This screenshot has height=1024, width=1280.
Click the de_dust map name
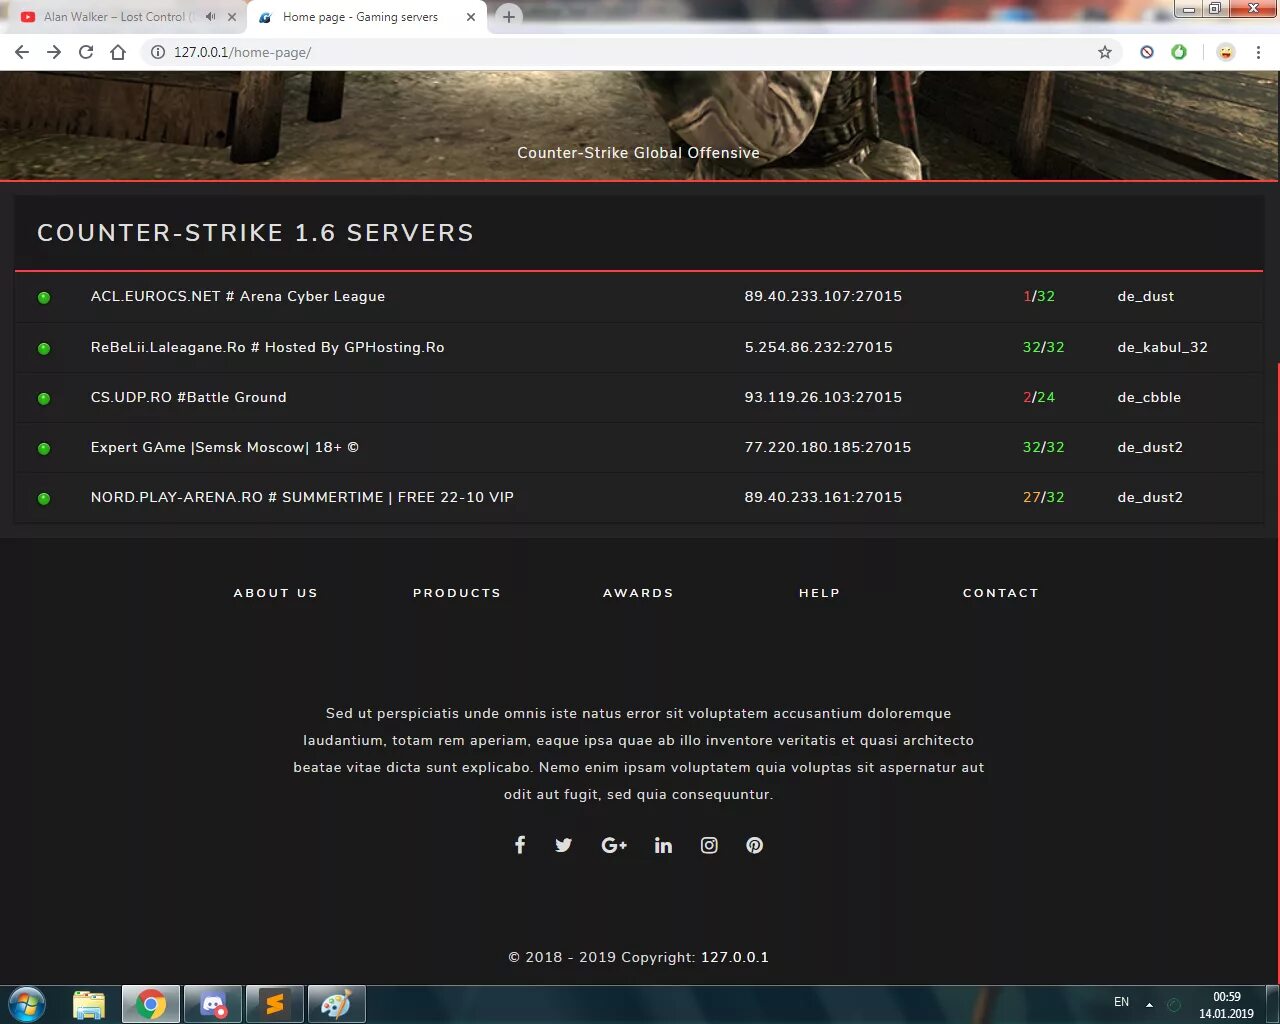(1146, 296)
